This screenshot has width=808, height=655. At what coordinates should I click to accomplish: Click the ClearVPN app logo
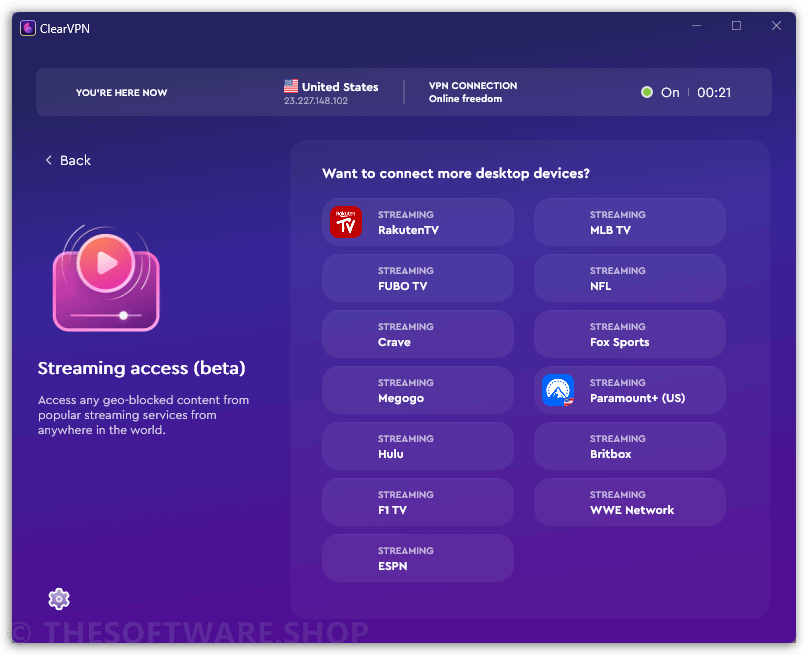click(x=28, y=28)
